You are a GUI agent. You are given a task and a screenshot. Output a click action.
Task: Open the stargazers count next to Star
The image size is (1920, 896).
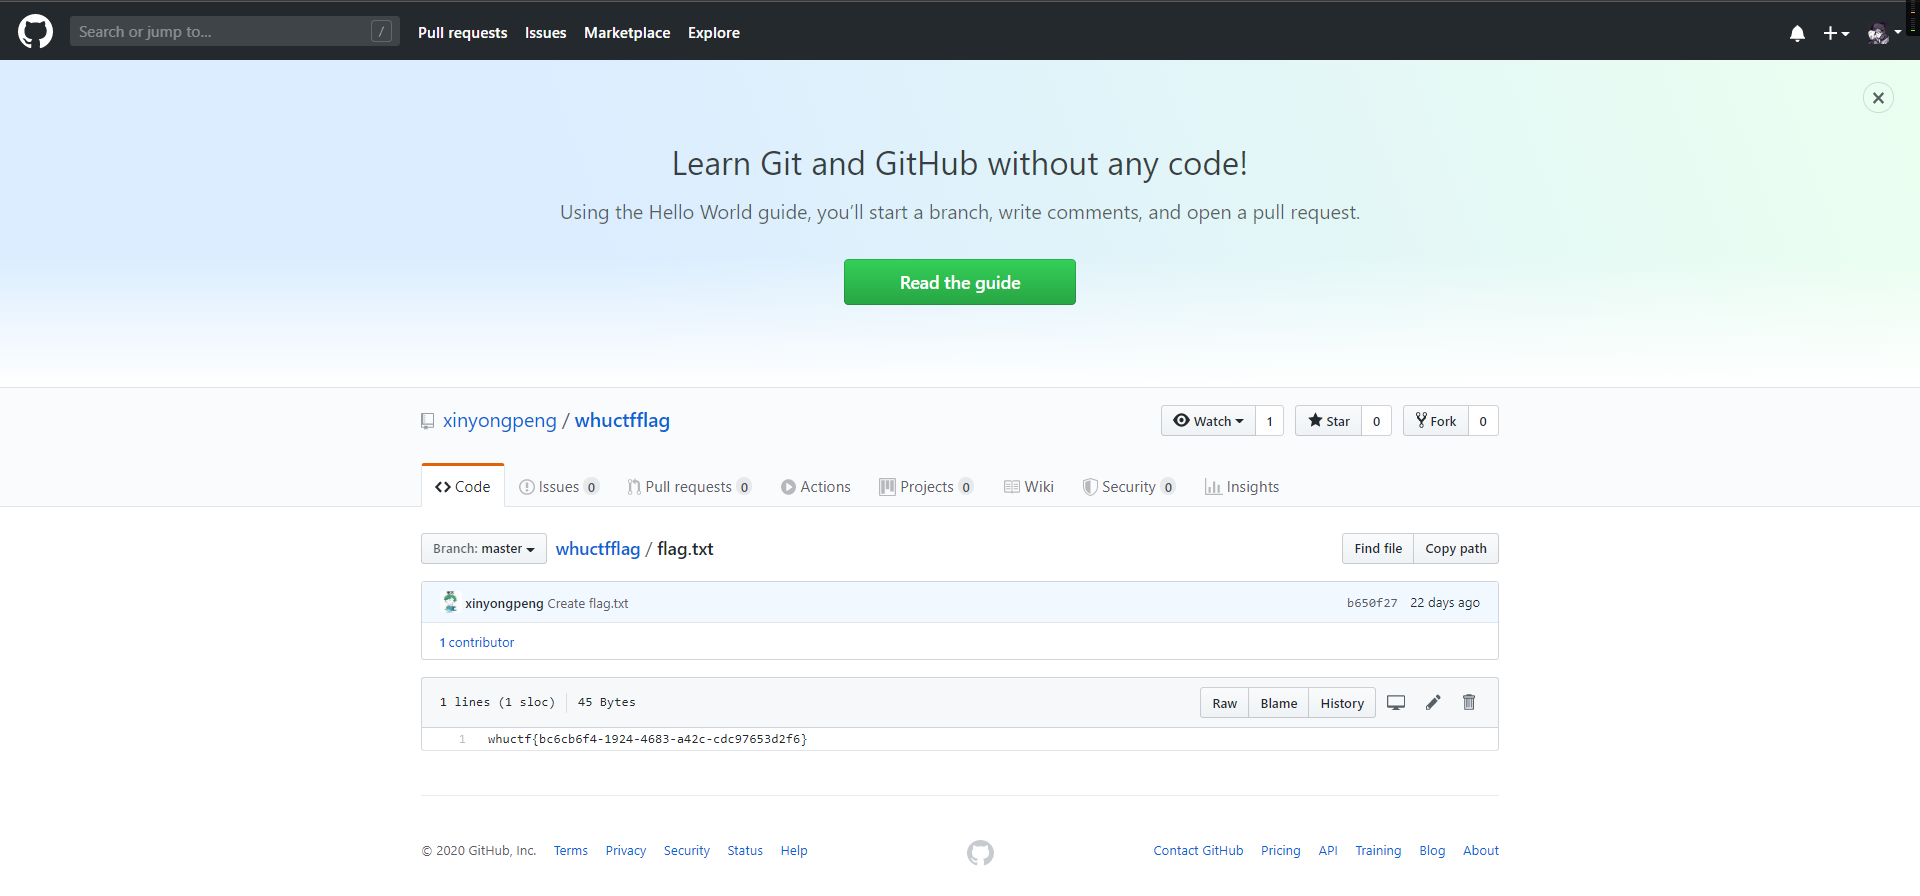[x=1377, y=421]
